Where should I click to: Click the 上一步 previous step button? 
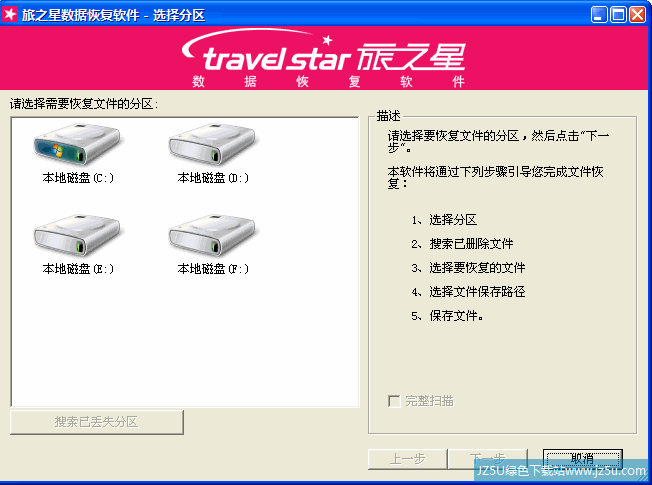(408, 459)
